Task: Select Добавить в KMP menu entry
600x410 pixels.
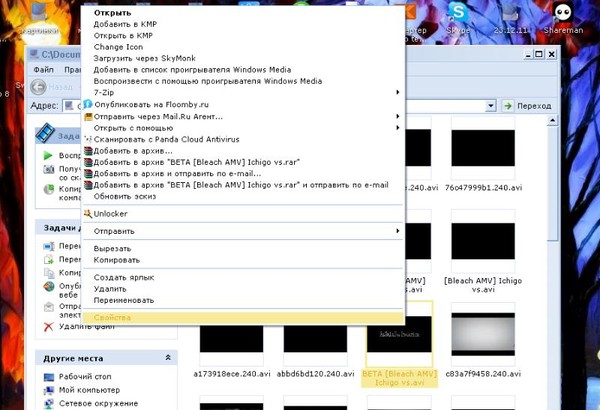Action: pyautogui.click(x=125, y=24)
